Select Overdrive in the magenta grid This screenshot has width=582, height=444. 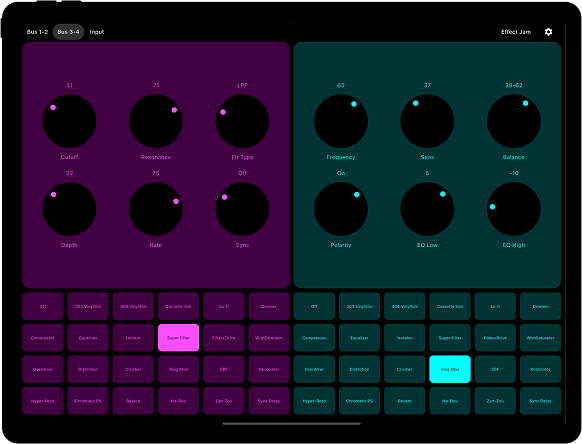click(x=43, y=369)
